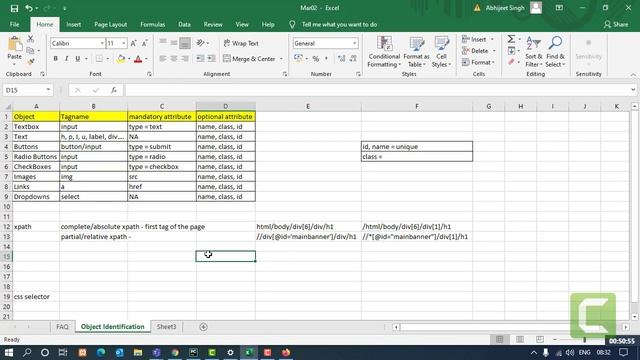Expand the formula bar
The height and width of the screenshot is (360, 640).
coord(633,90)
